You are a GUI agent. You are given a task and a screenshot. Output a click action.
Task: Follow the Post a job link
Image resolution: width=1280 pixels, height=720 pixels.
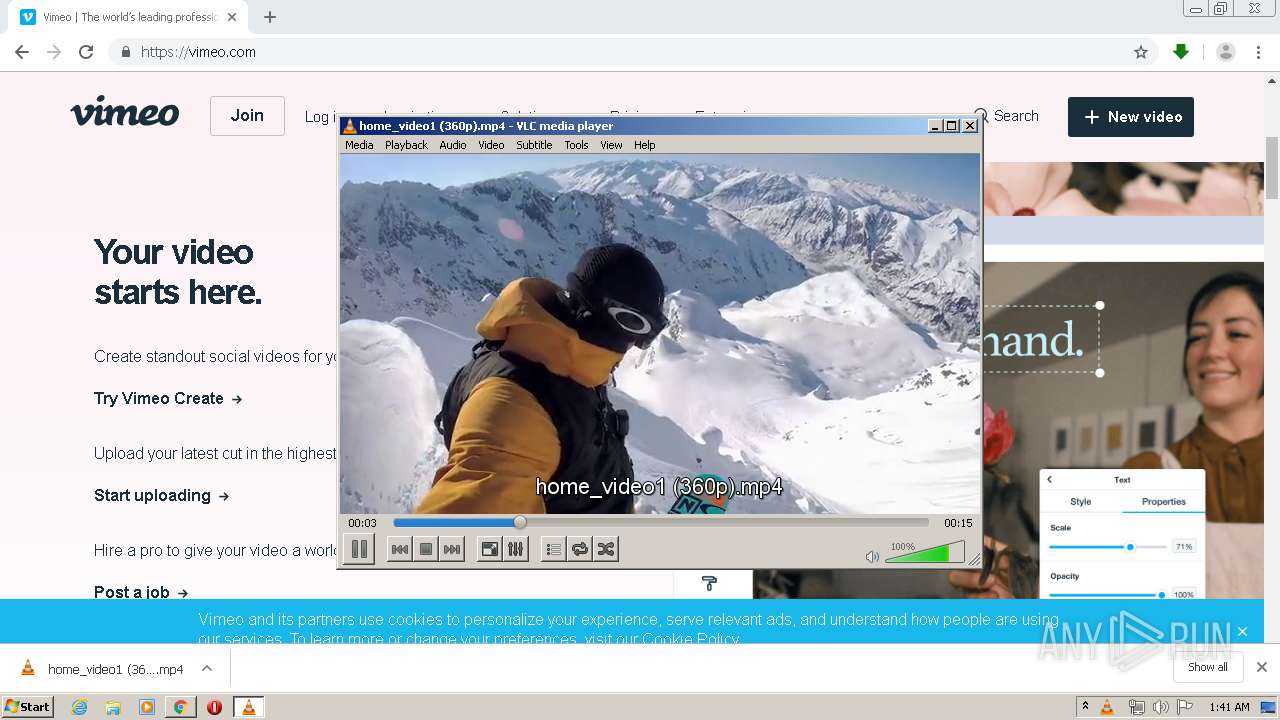[x=141, y=592]
